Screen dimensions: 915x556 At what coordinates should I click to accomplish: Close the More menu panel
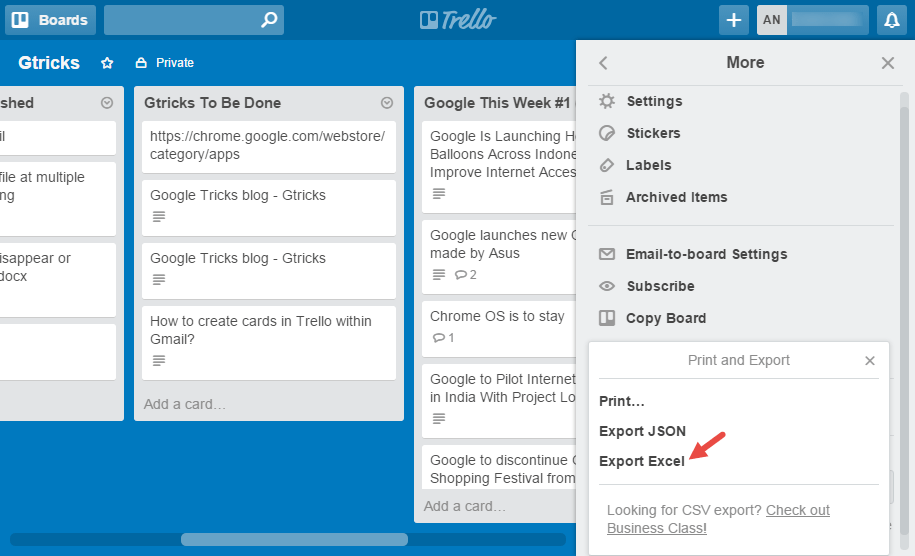[x=888, y=63]
